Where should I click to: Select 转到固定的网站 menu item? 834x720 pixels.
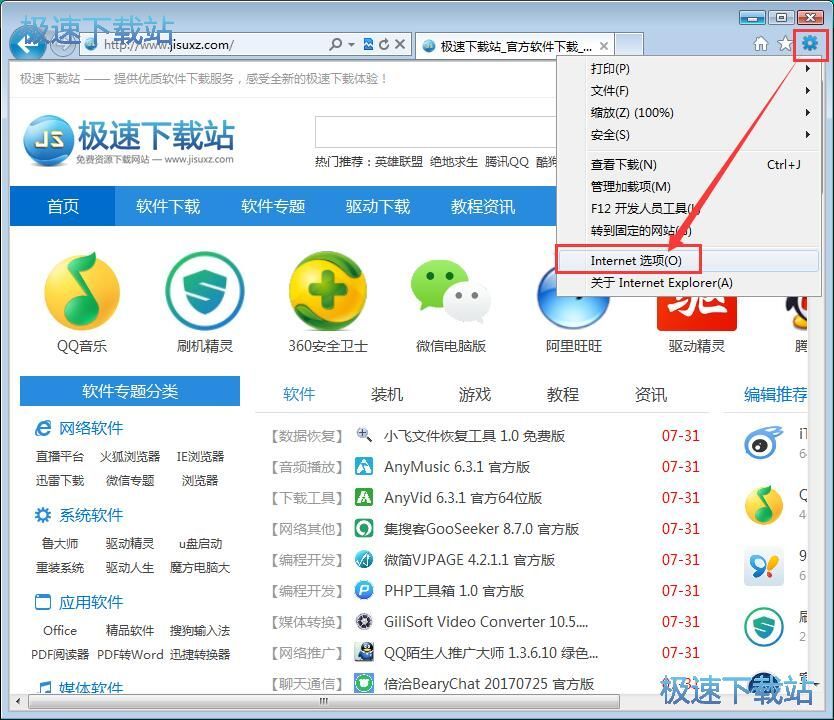tap(688, 230)
